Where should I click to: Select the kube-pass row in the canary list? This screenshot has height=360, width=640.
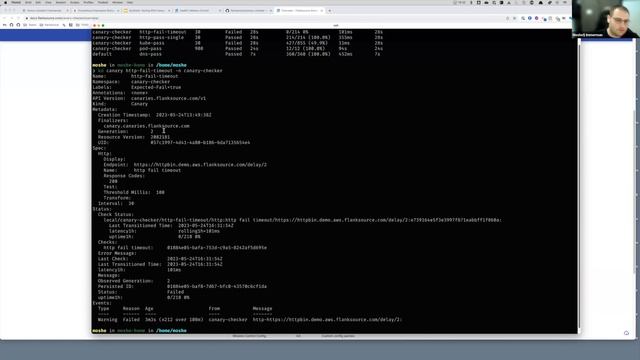238,43
